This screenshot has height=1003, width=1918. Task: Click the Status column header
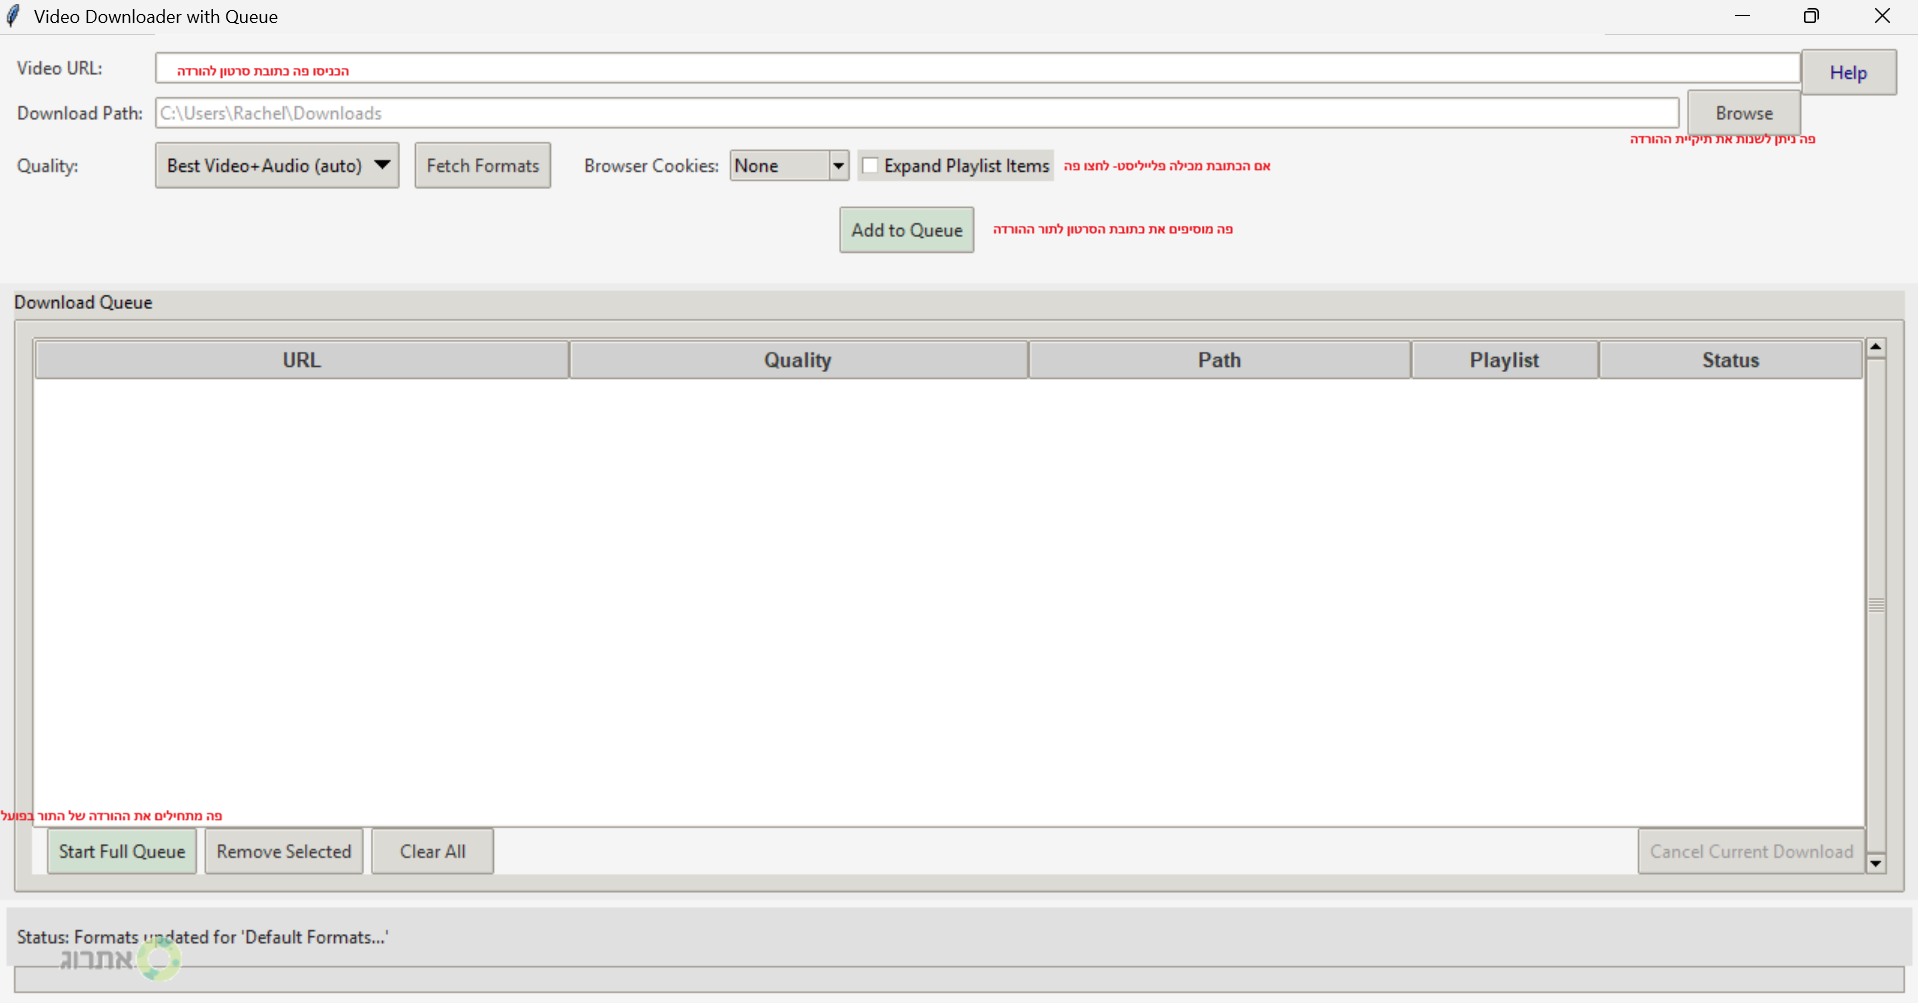pos(1731,360)
